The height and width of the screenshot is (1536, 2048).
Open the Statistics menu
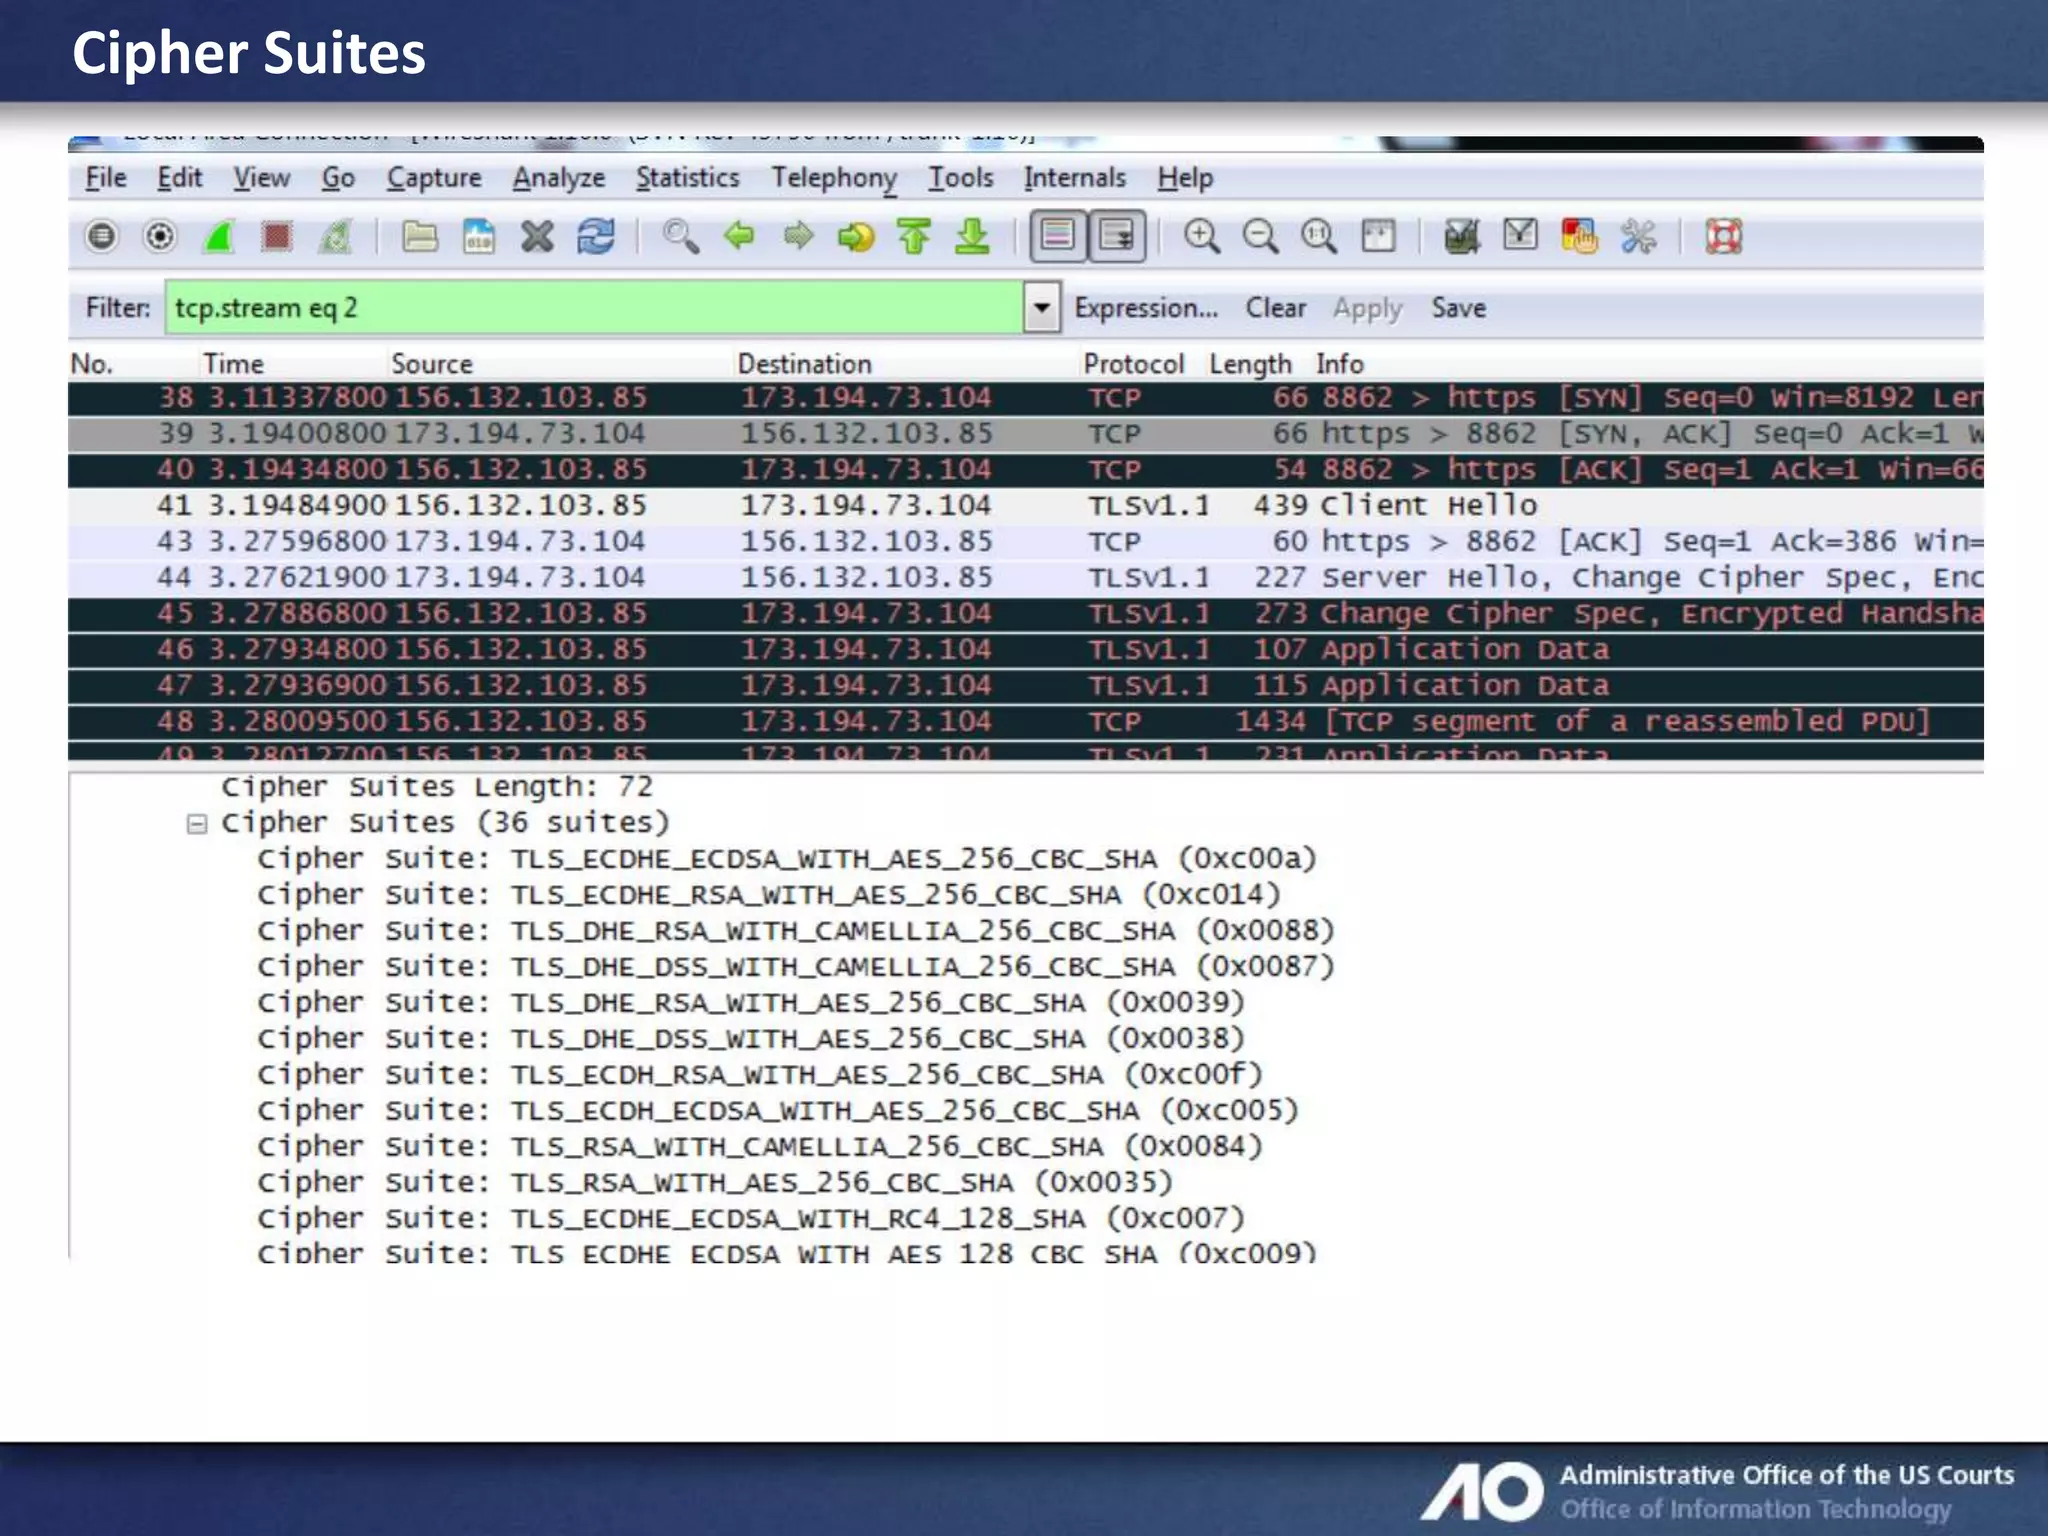687,178
